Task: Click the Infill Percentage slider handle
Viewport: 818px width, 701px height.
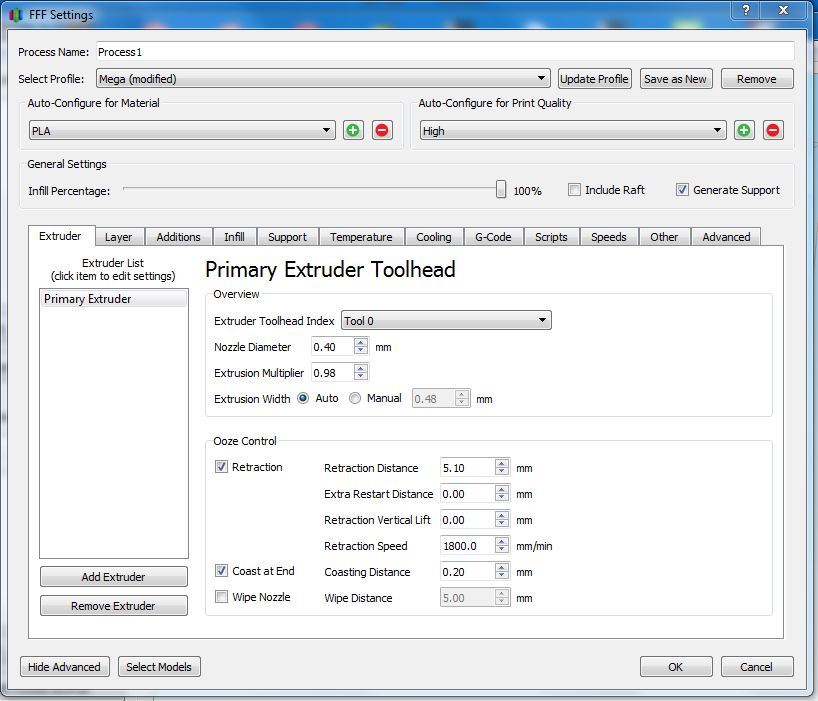Action: point(501,190)
